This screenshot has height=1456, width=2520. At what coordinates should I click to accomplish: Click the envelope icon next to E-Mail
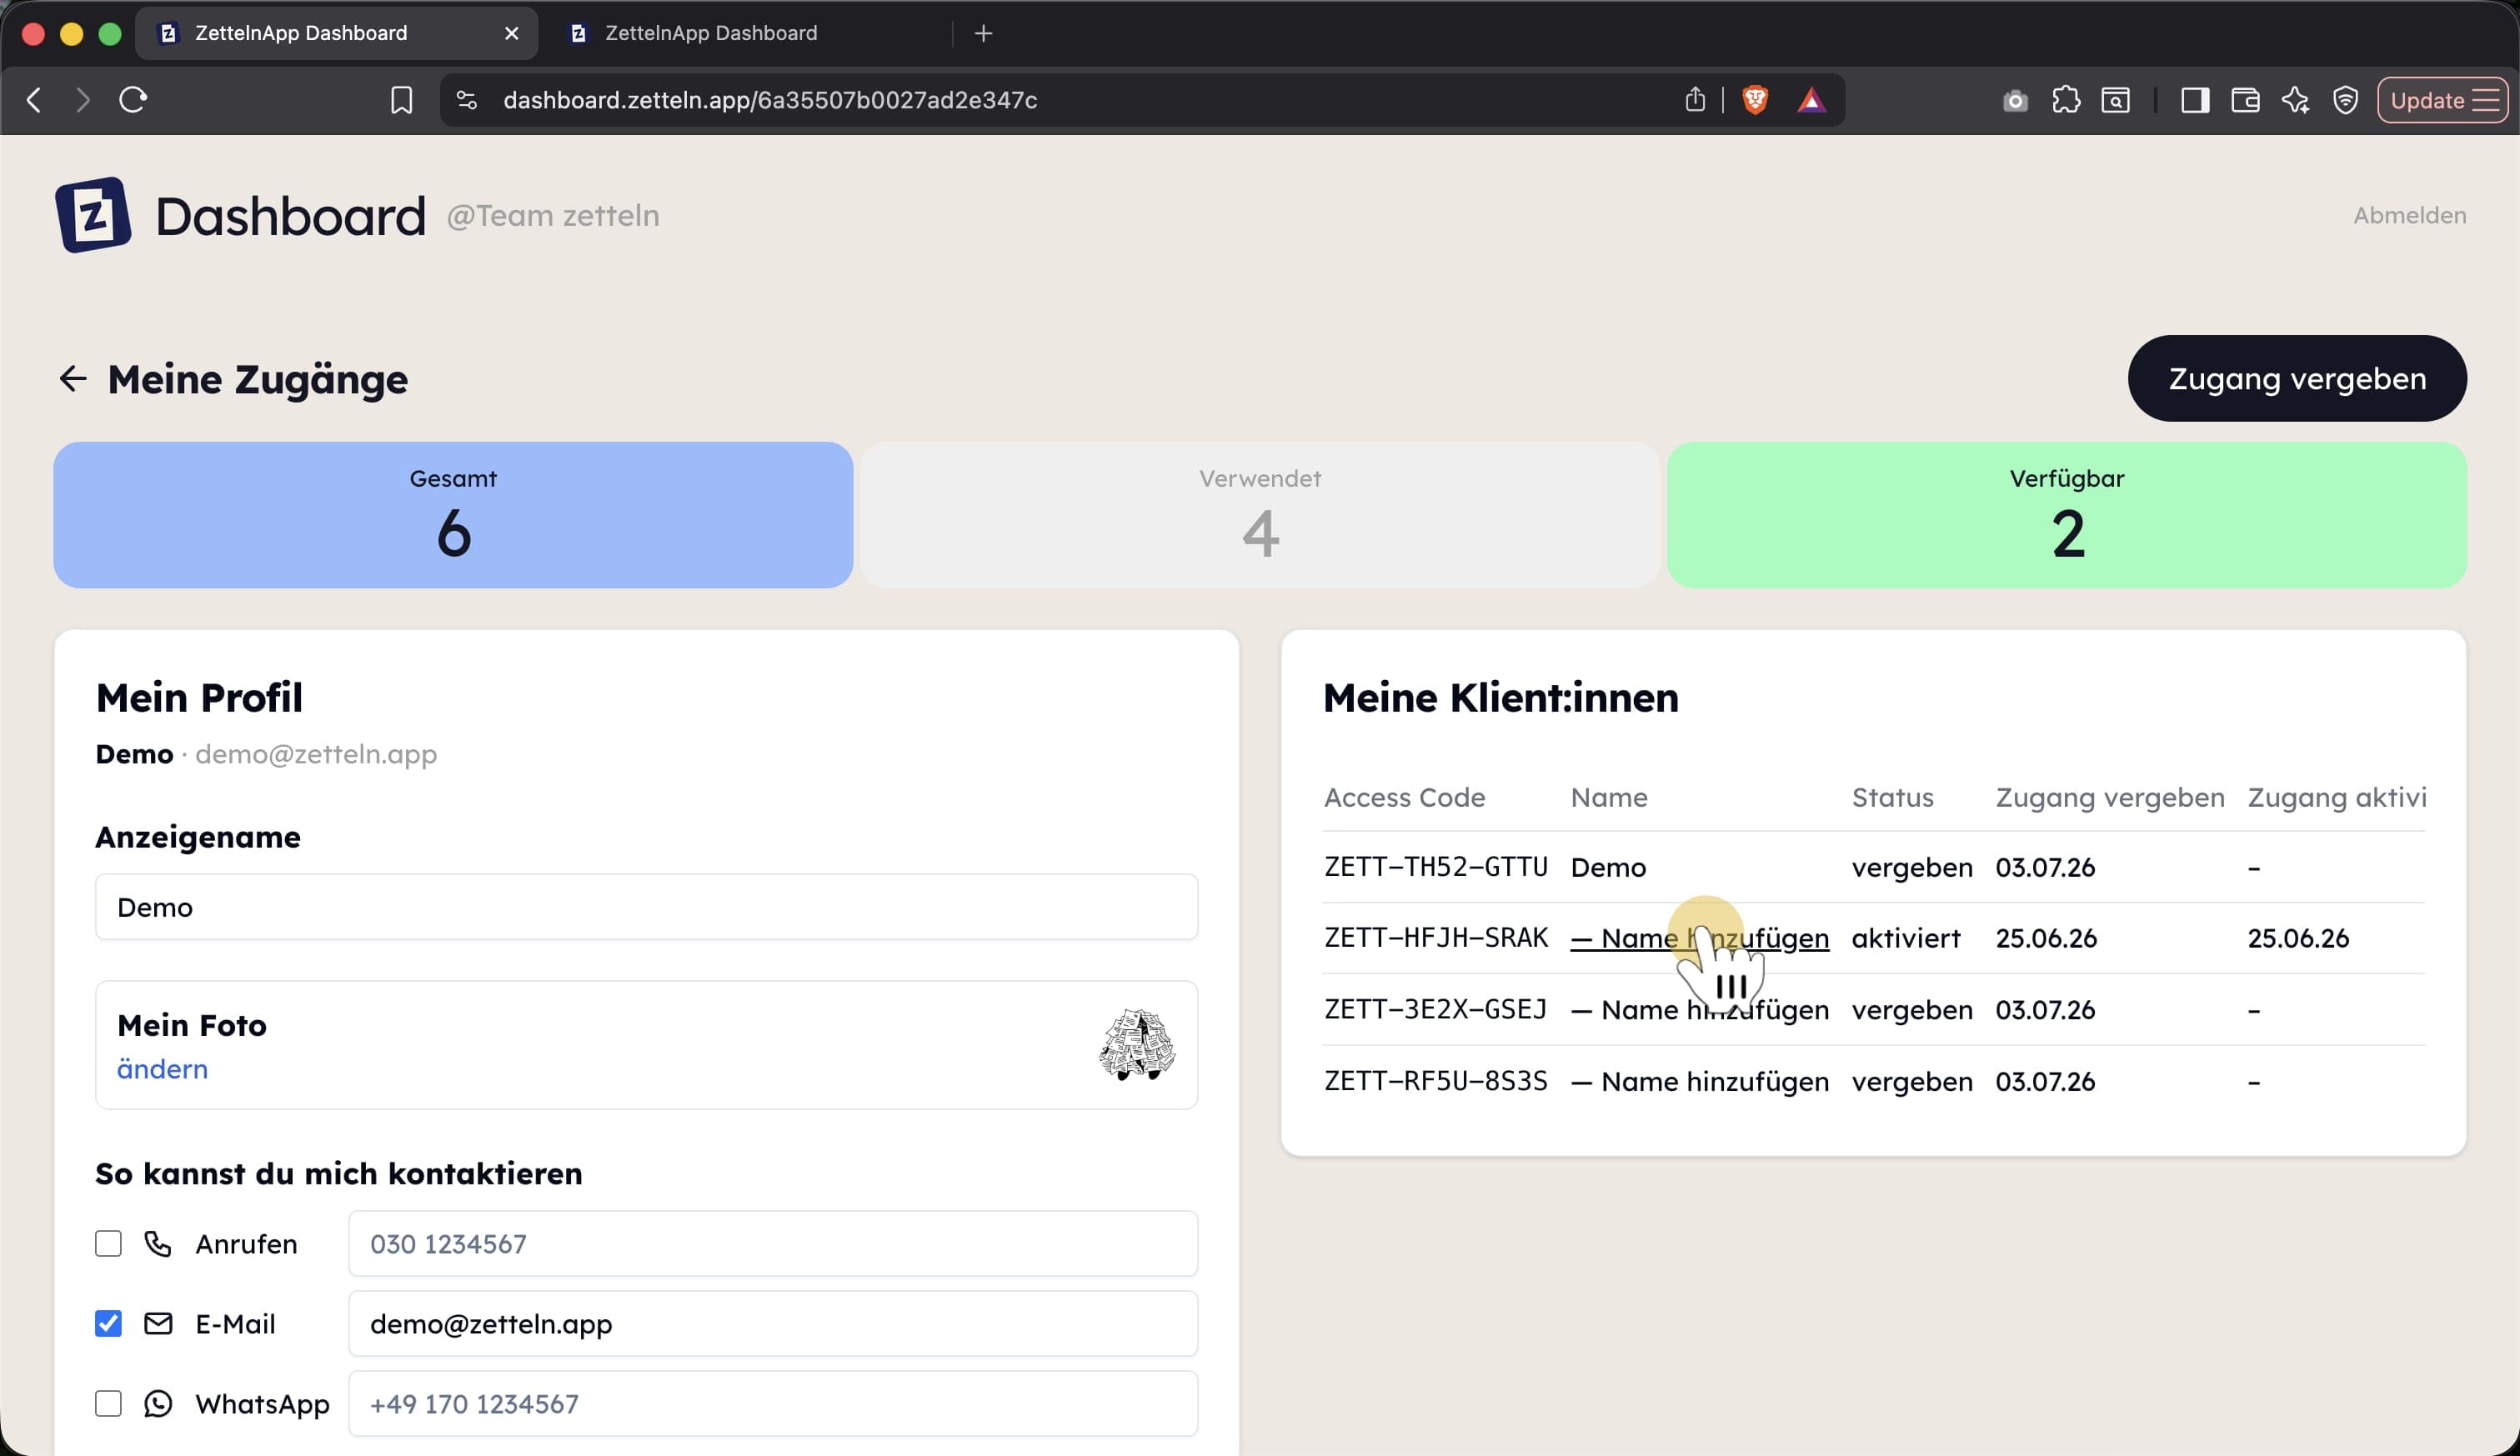[x=158, y=1323]
